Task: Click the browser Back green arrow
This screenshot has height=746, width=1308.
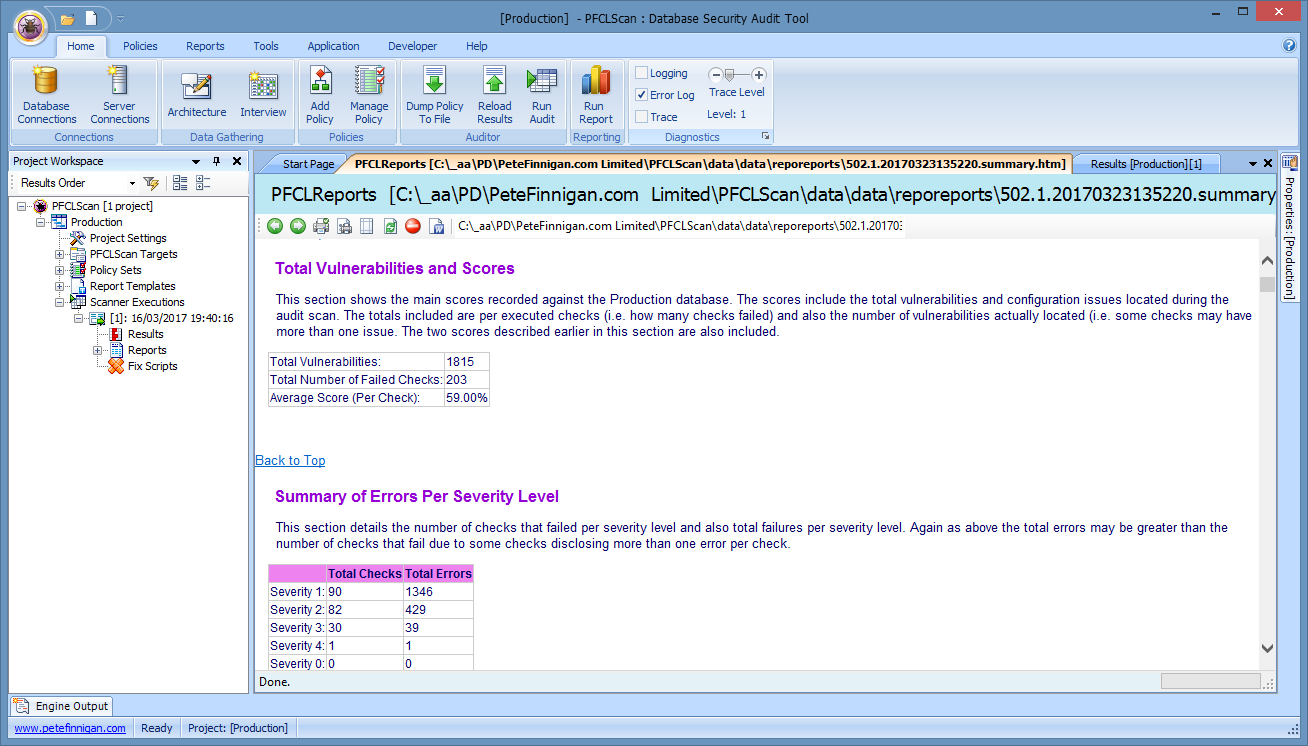Action: click(275, 226)
